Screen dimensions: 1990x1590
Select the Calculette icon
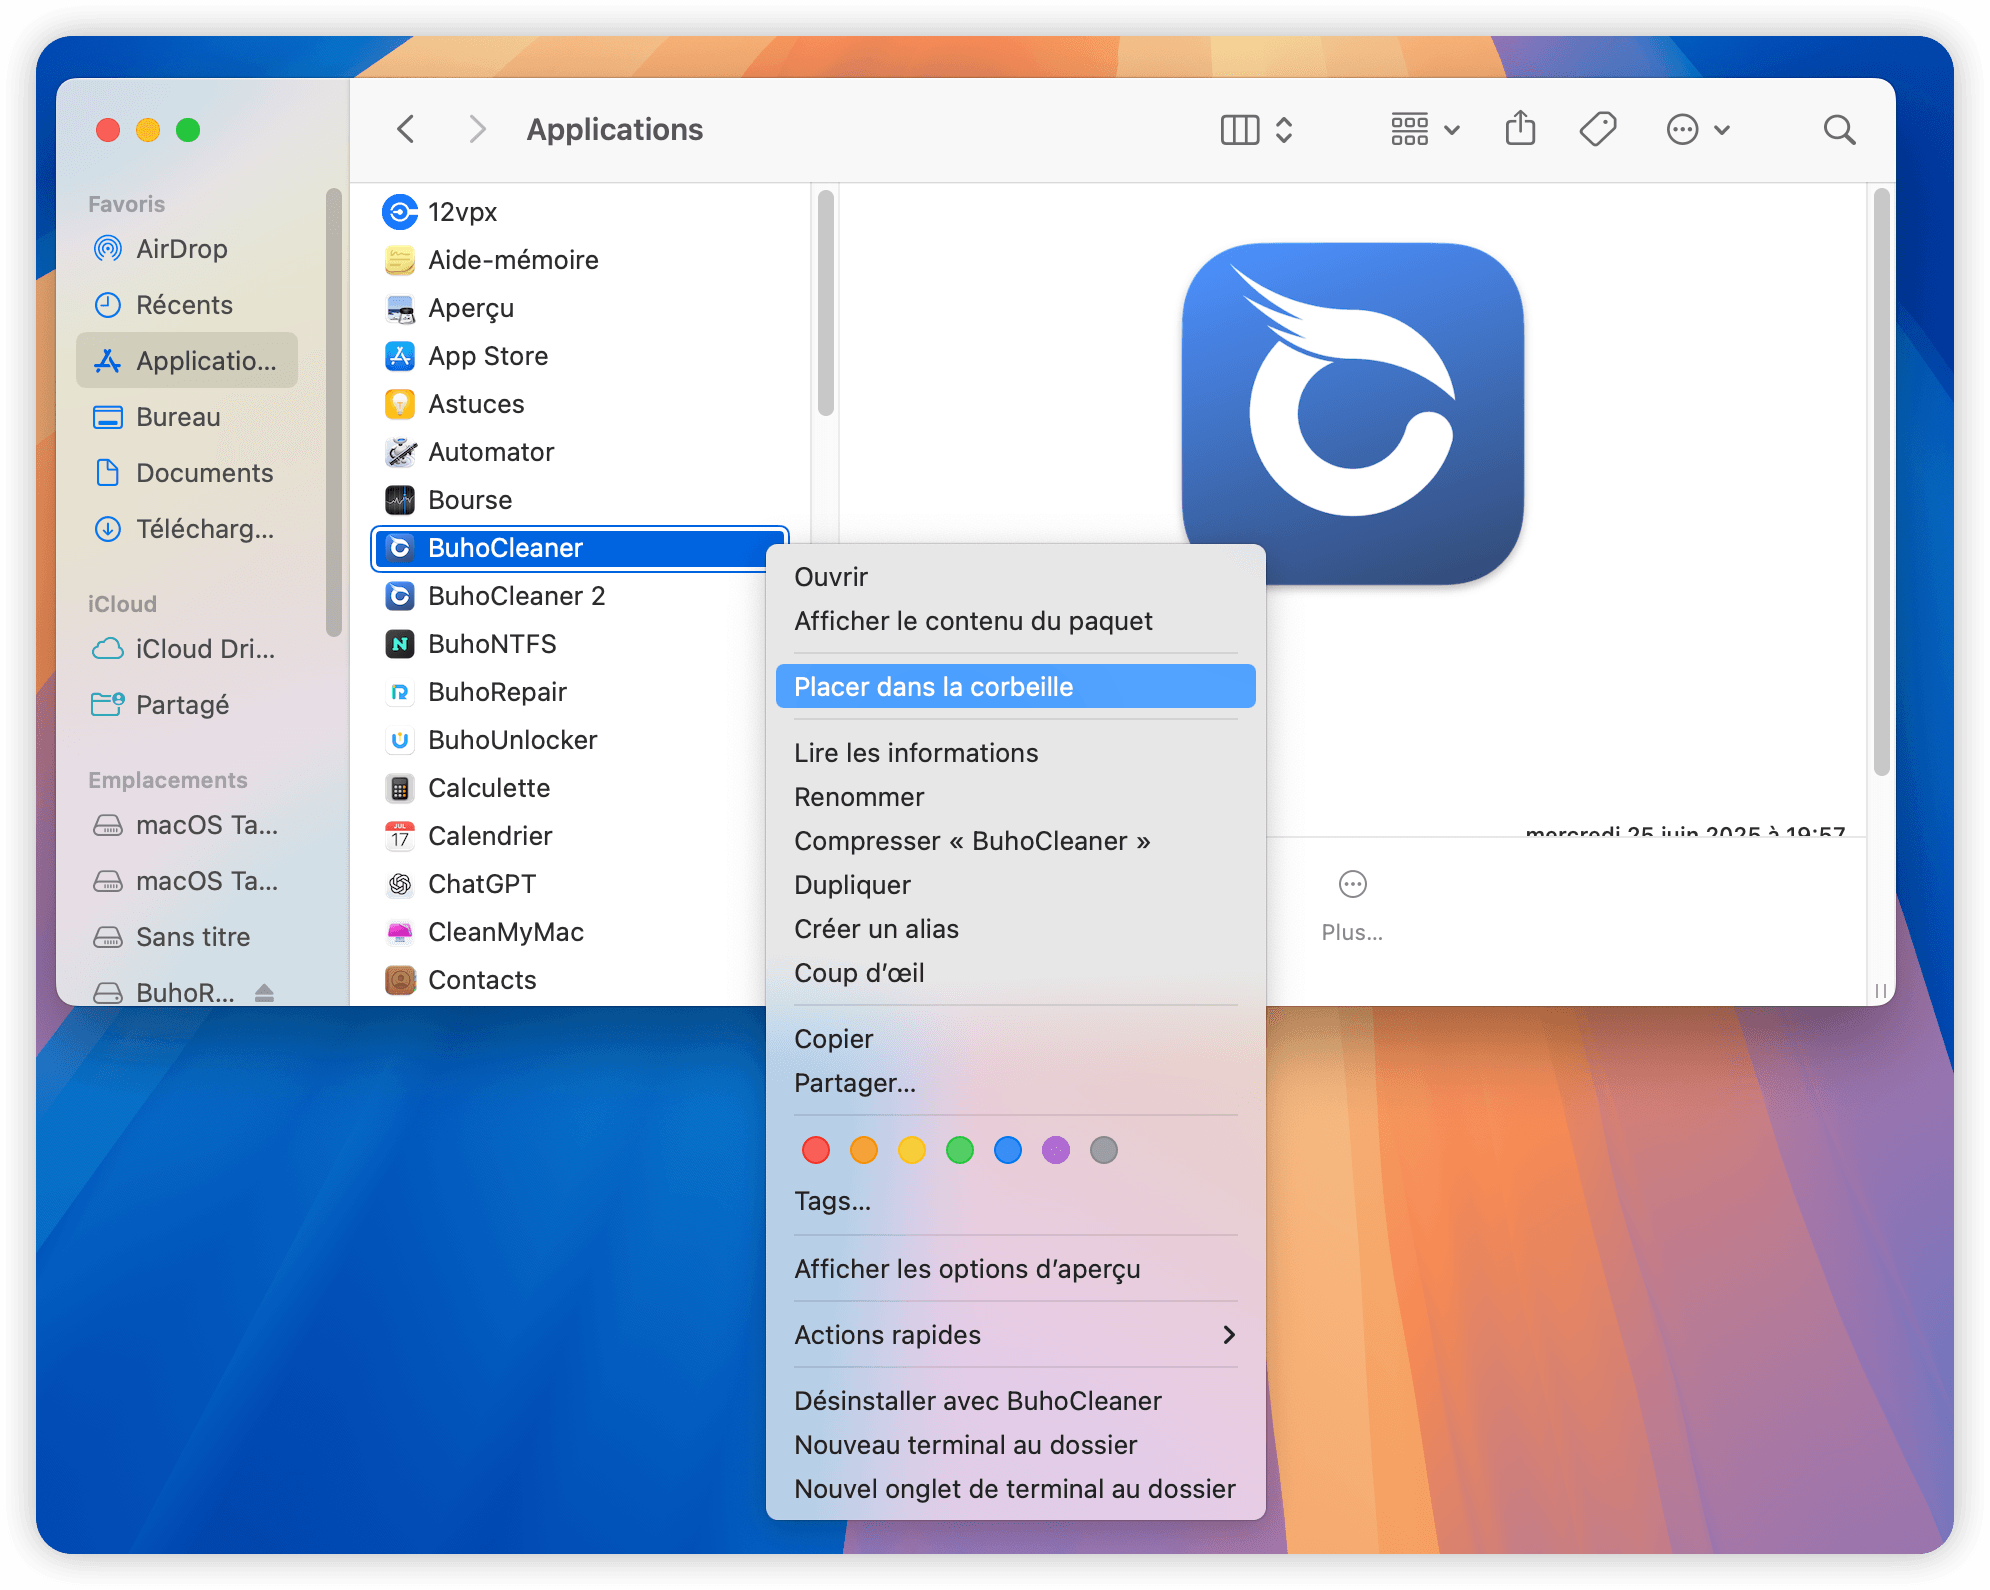tap(400, 788)
